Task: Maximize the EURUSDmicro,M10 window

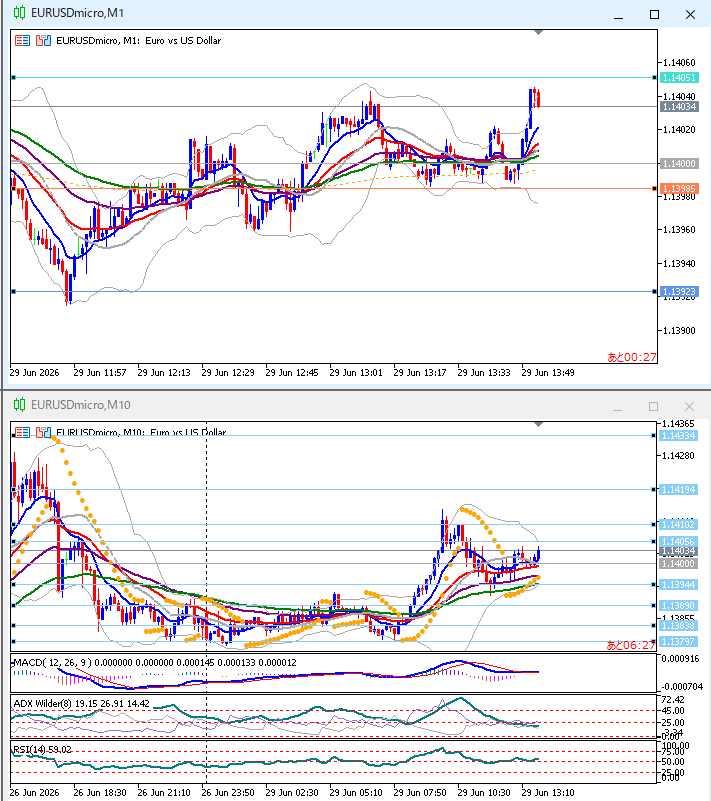Action: point(653,407)
